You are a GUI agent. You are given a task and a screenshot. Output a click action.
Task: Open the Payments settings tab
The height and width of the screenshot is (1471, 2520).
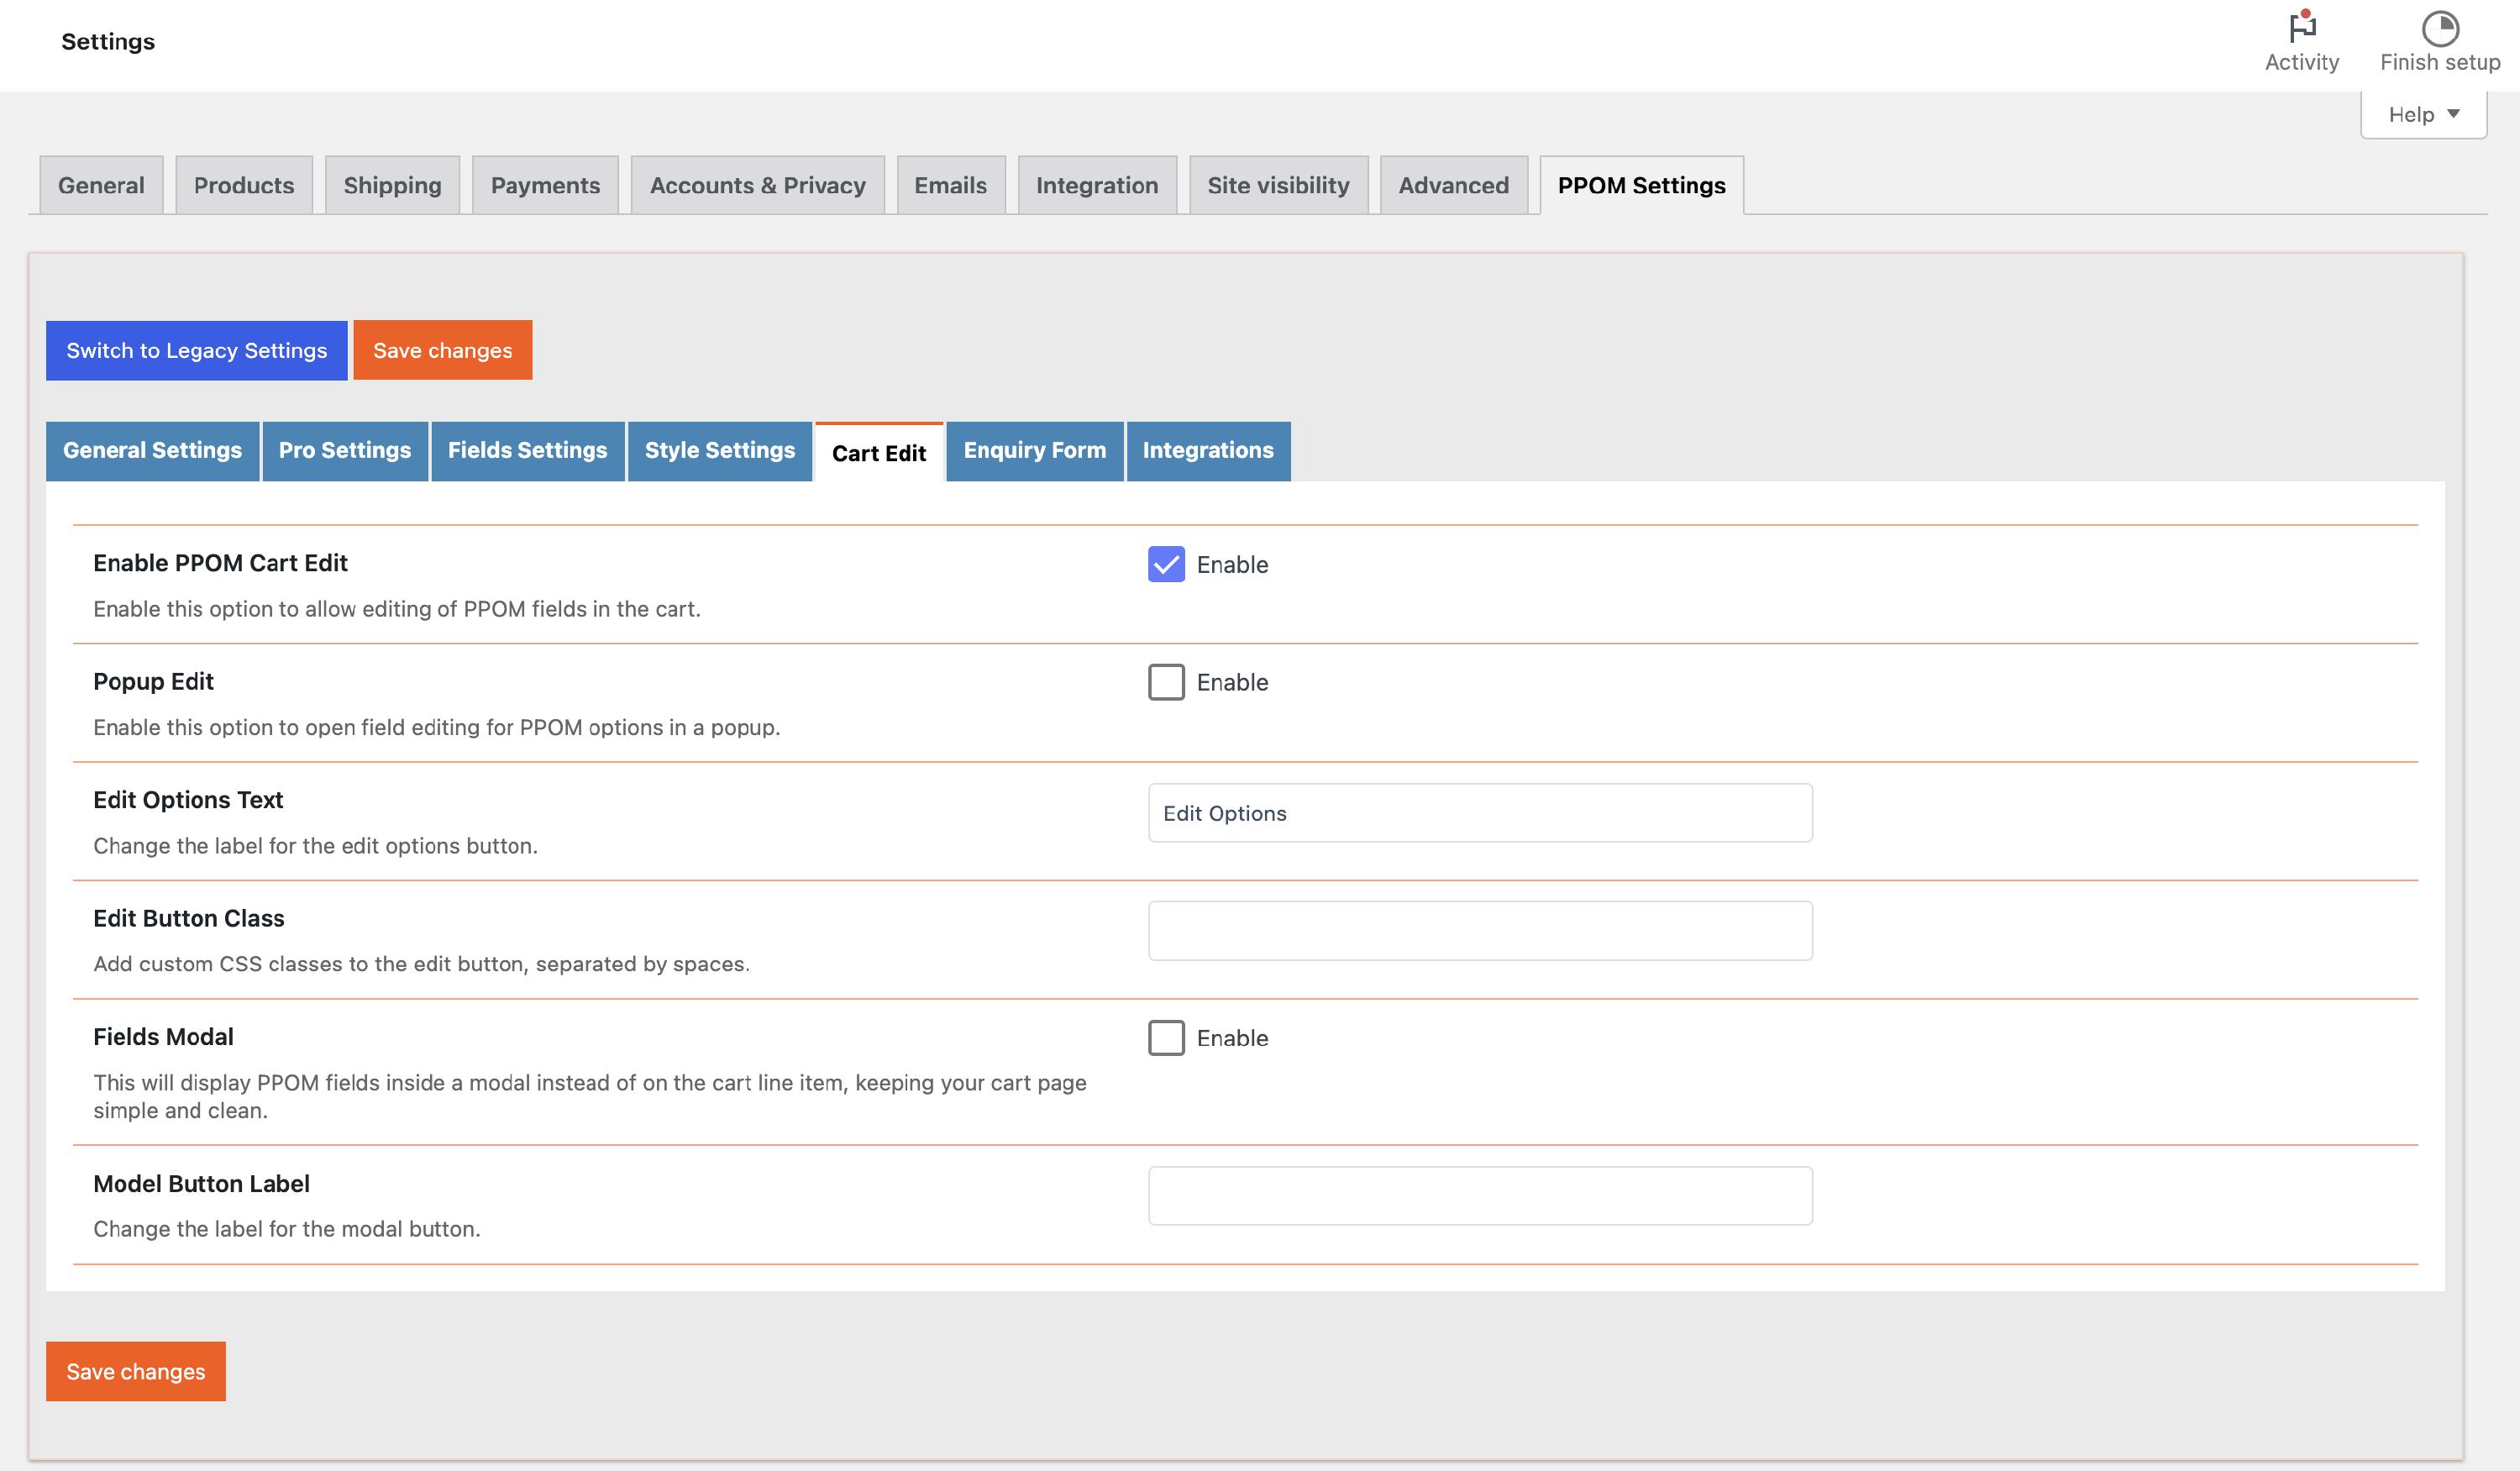point(545,185)
